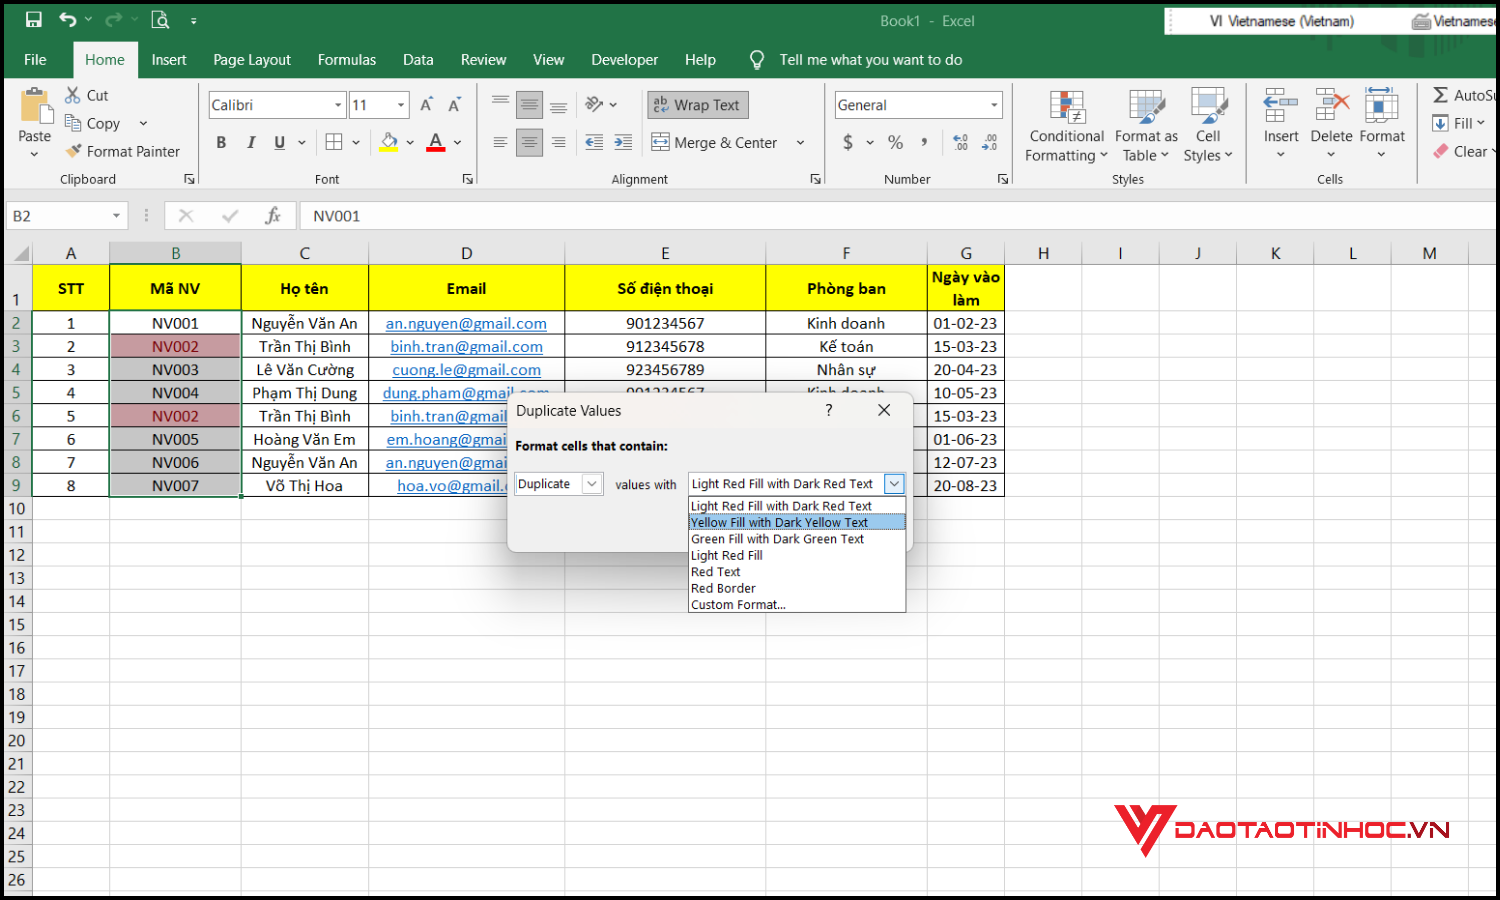This screenshot has width=1500, height=900.
Task: Click the Fill Color paint bucket
Action: point(389,142)
